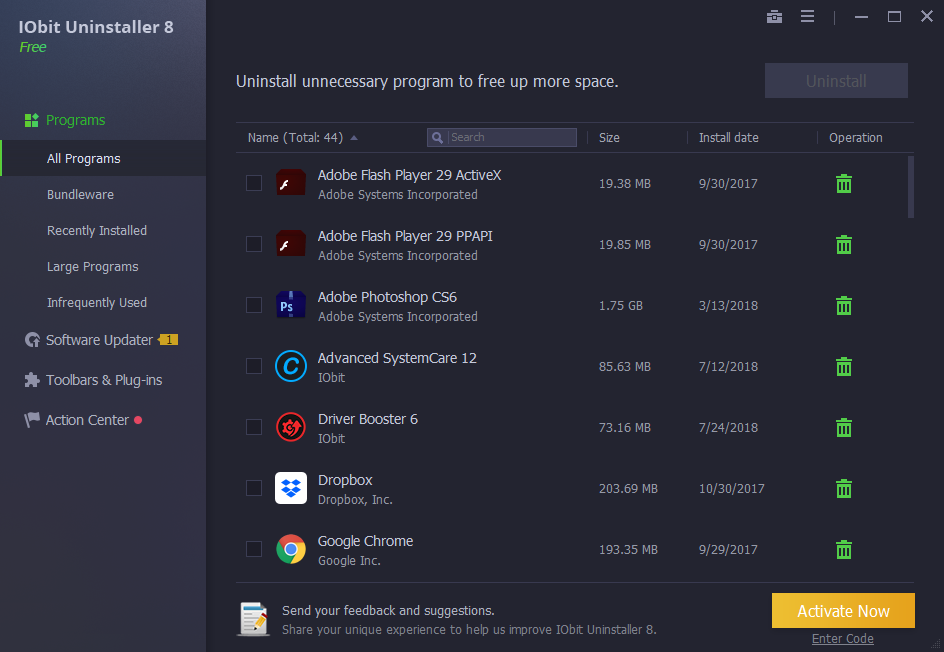The width and height of the screenshot is (944, 652).
Task: Click trash icon for Driver Booster 6
Action: click(x=843, y=427)
